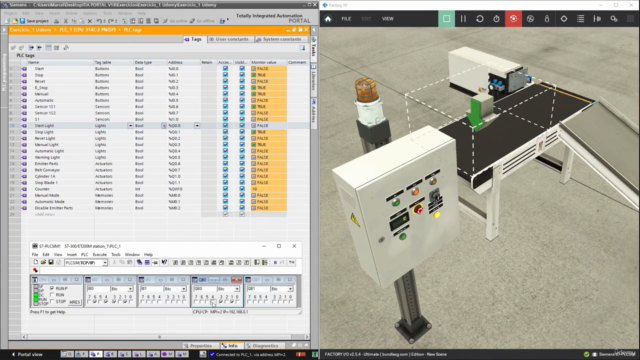The image size is (640, 360).
Task: Click the PLCSIM open folder icon
Action: 43,262
